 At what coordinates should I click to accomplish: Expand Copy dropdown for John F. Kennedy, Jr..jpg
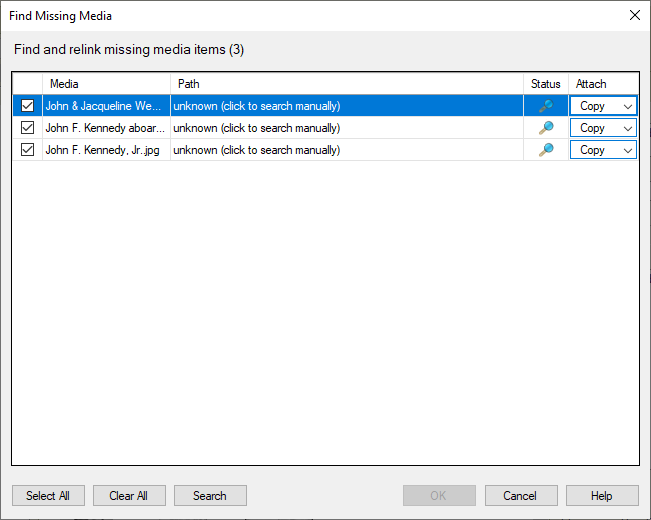pyautogui.click(x=603, y=150)
